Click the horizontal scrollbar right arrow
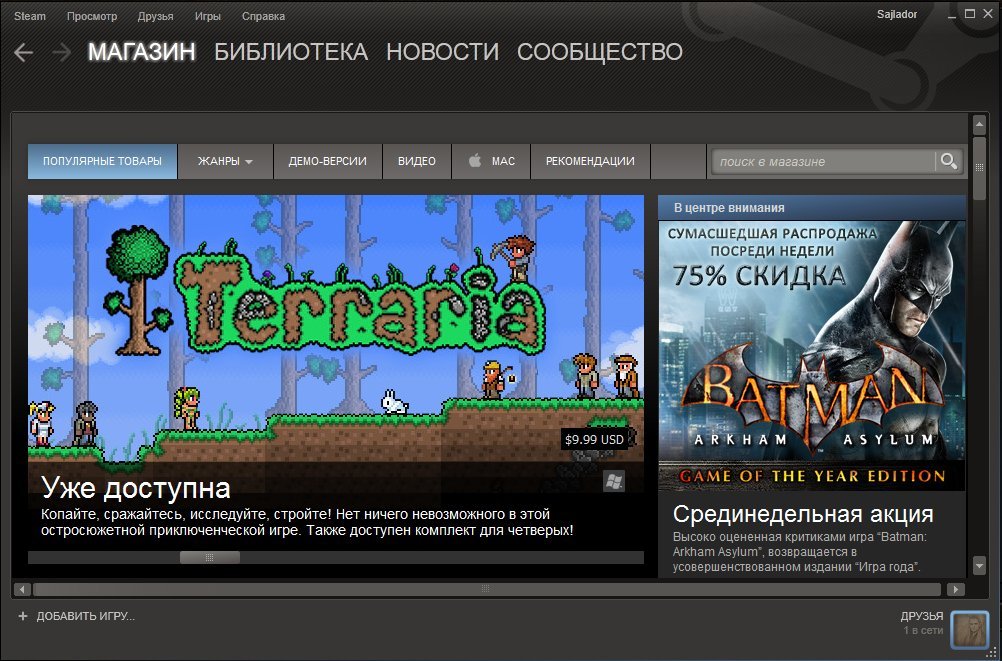The width and height of the screenshot is (1002, 661). pyautogui.click(x=955, y=589)
